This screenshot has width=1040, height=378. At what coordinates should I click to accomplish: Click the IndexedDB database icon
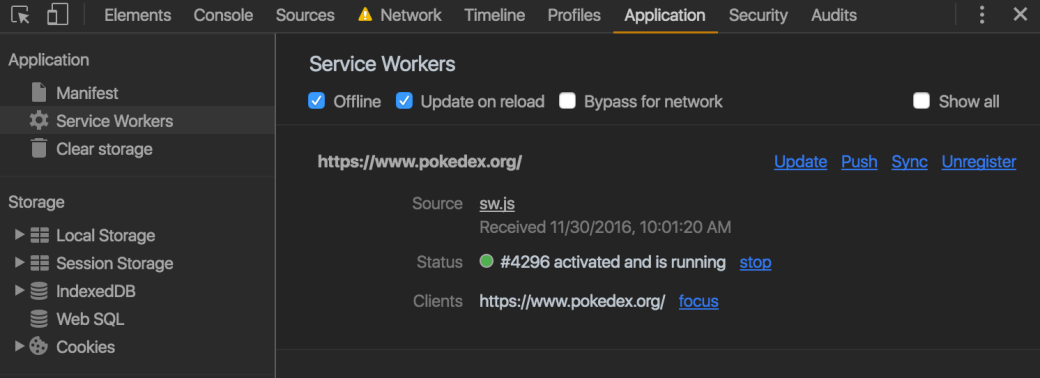39,291
